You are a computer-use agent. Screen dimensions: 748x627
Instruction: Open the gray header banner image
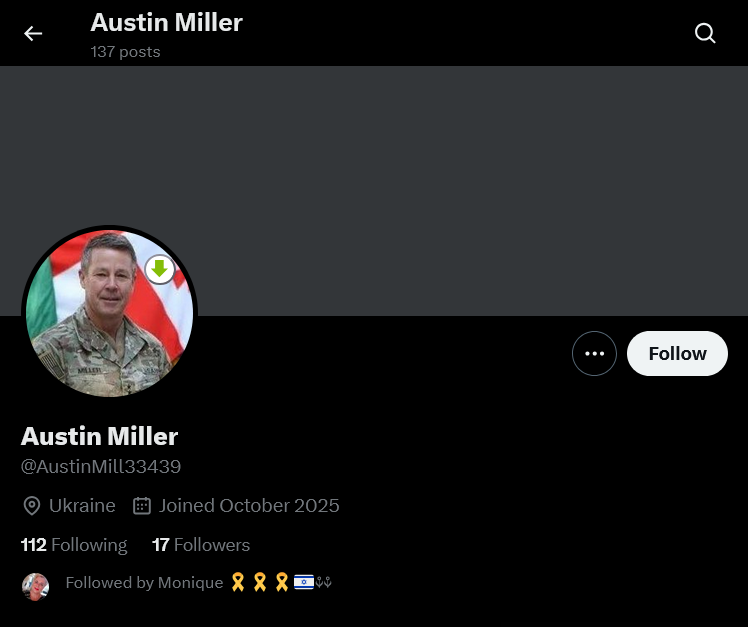coord(374,191)
